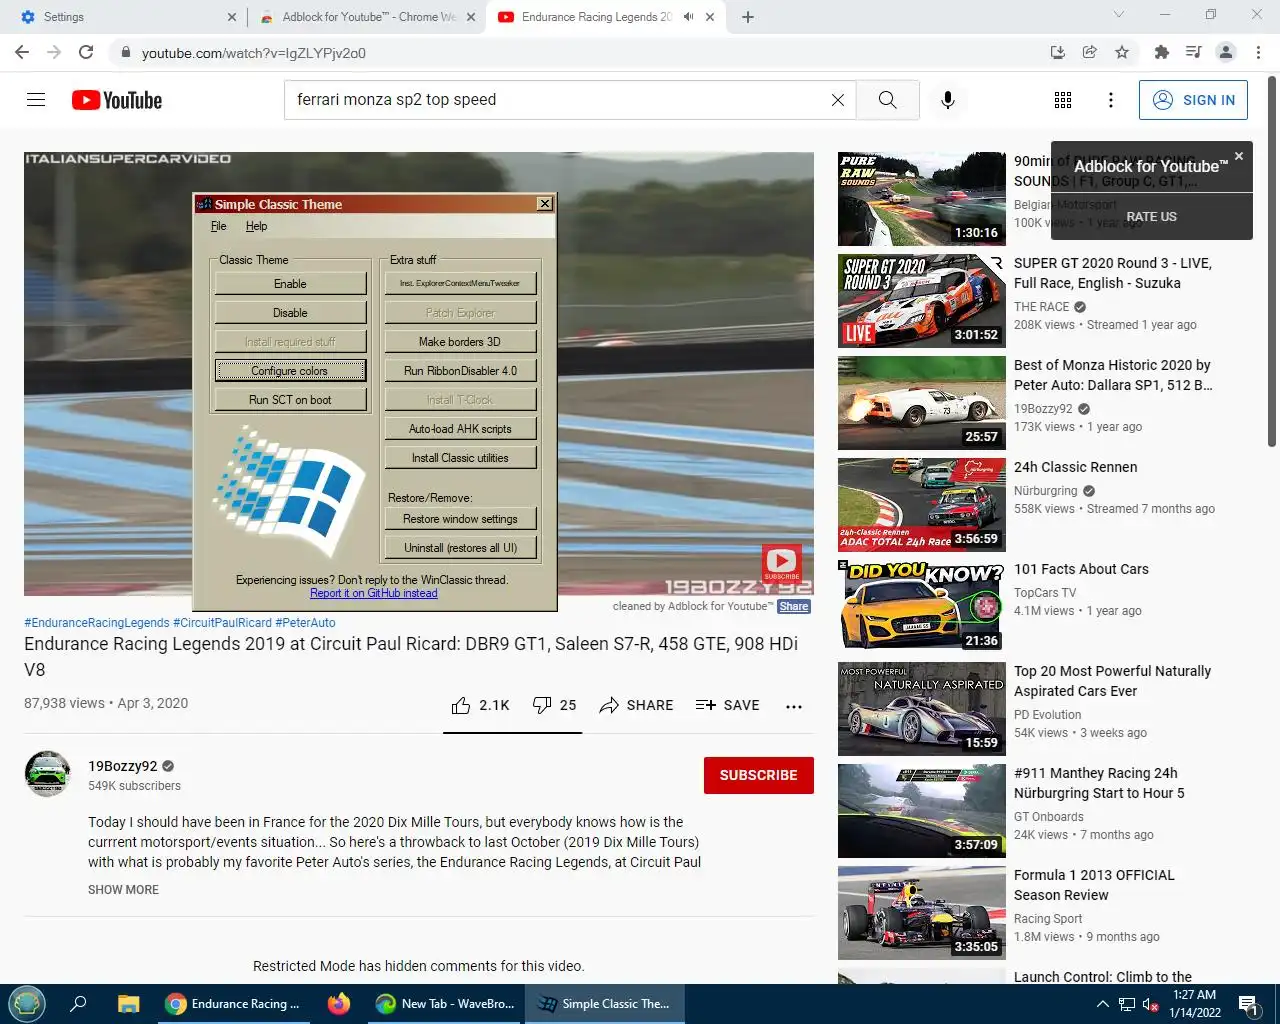Click Configure colors button
The image size is (1280, 1024).
(290, 371)
